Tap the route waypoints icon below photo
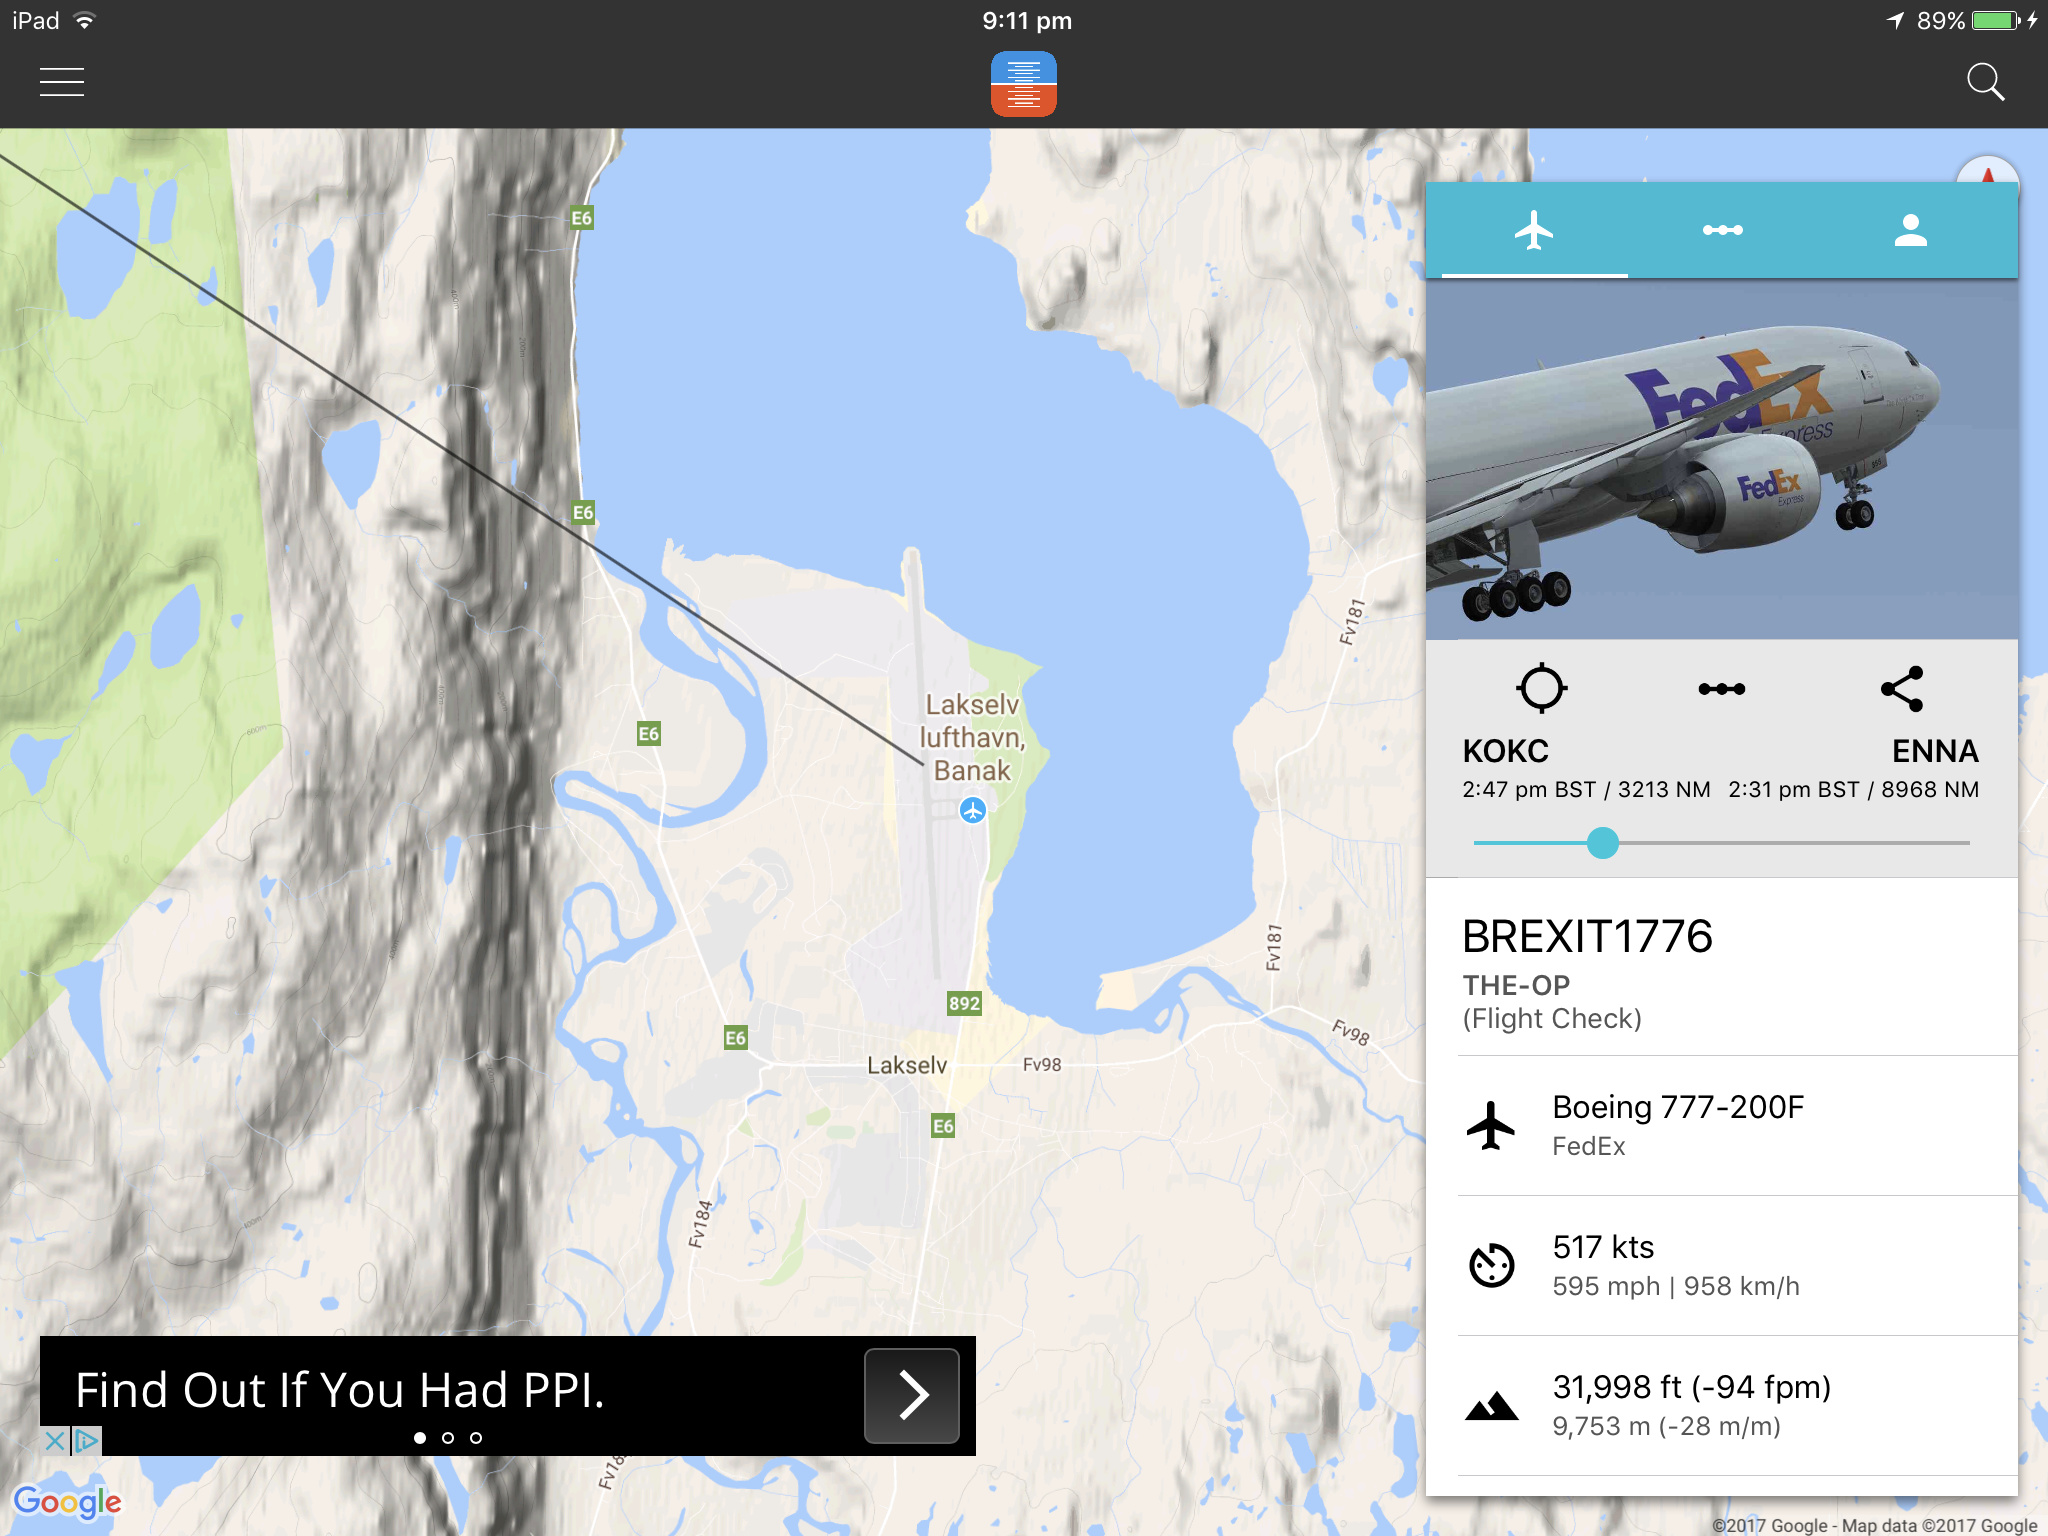The image size is (2048, 1536). click(1722, 689)
